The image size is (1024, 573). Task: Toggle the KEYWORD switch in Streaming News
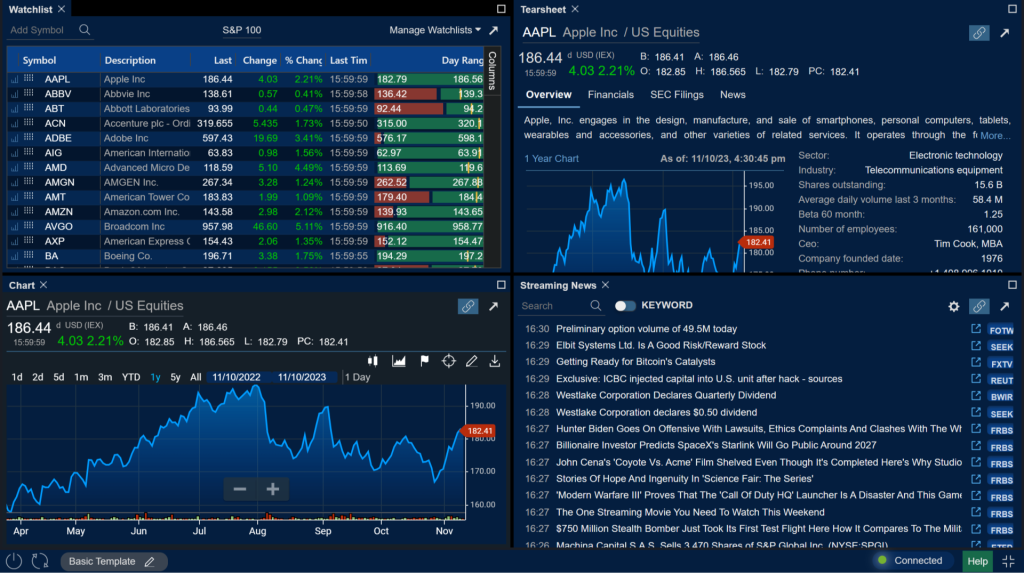click(x=625, y=305)
